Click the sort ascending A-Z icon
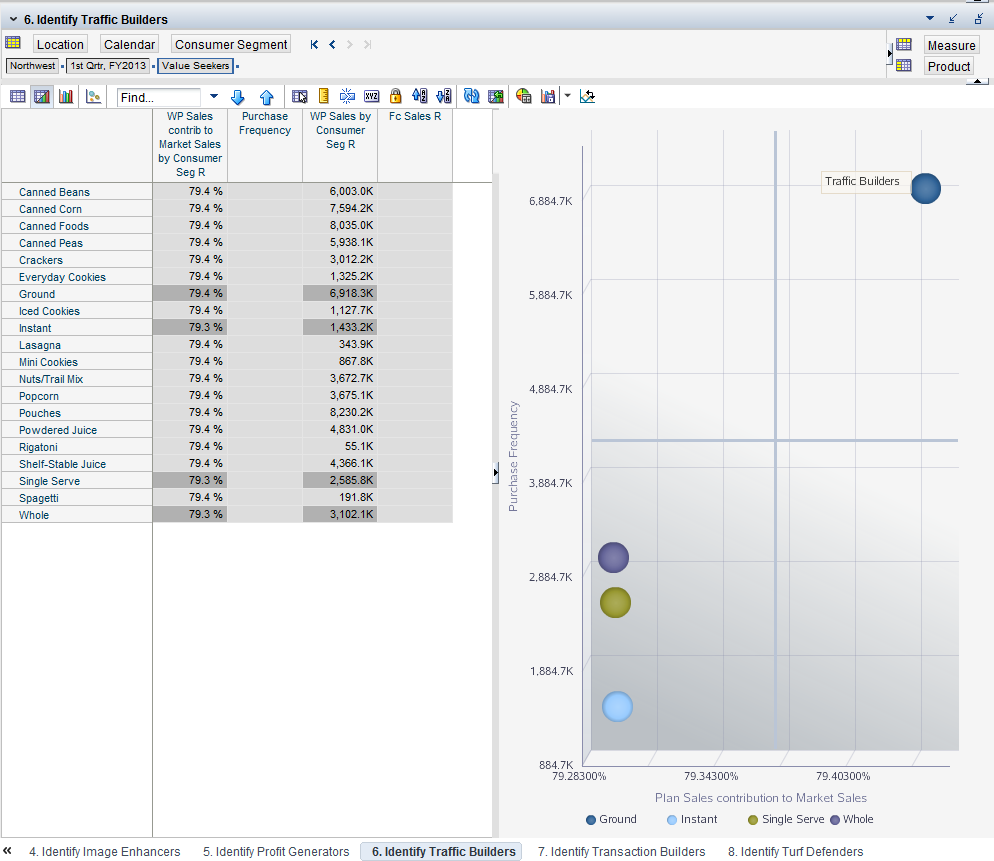This screenshot has height=861, width=994. [419, 97]
